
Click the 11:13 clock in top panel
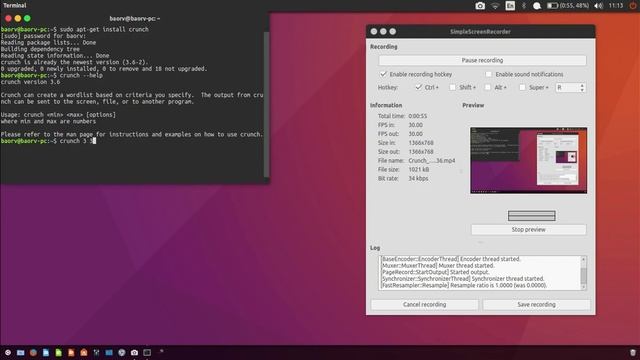tap(616, 6)
